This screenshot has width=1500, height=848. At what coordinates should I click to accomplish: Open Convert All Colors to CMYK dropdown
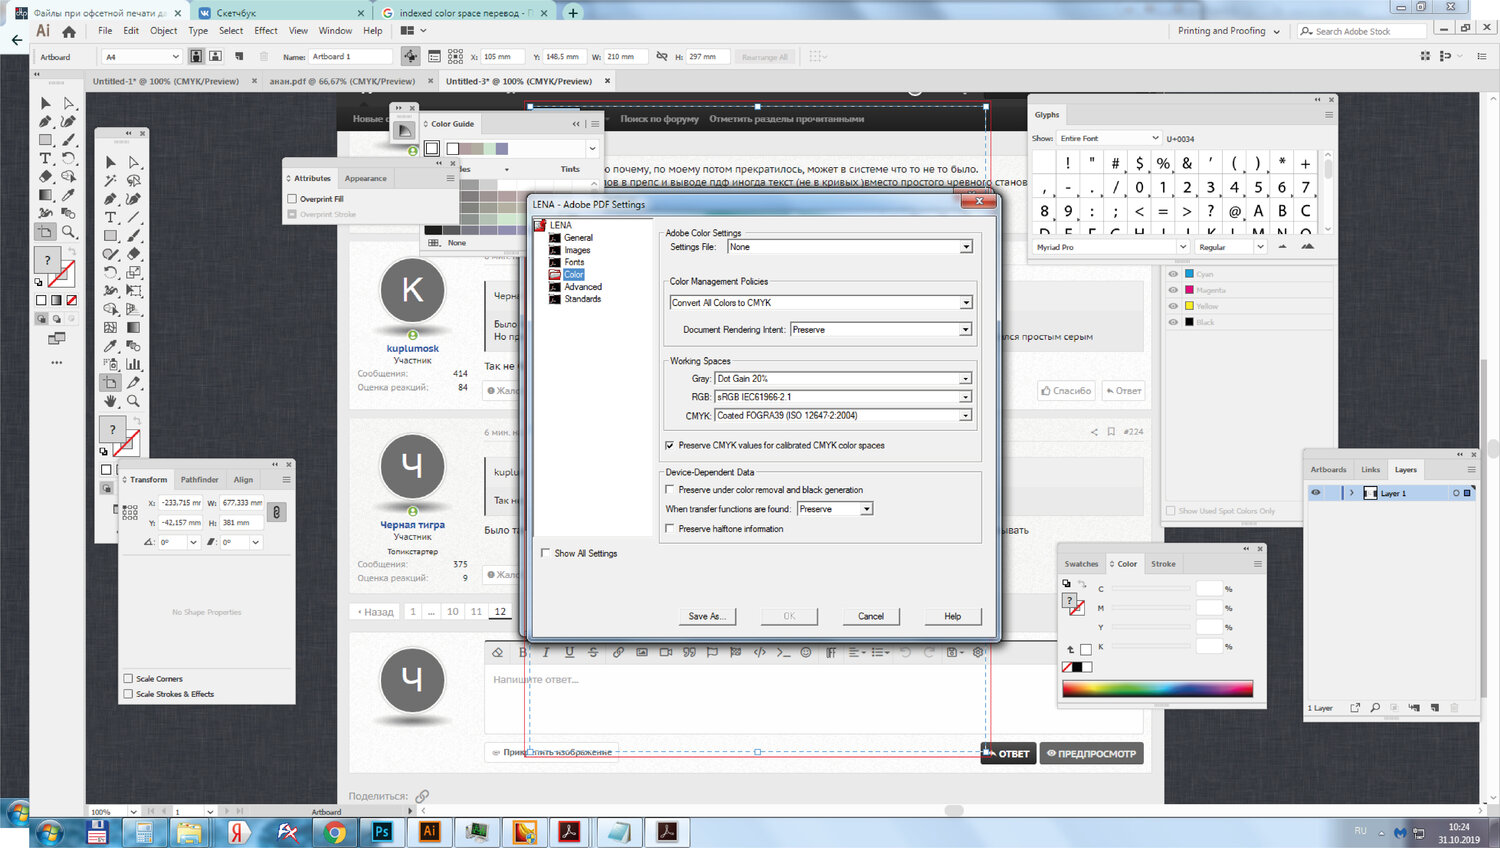pos(821,303)
